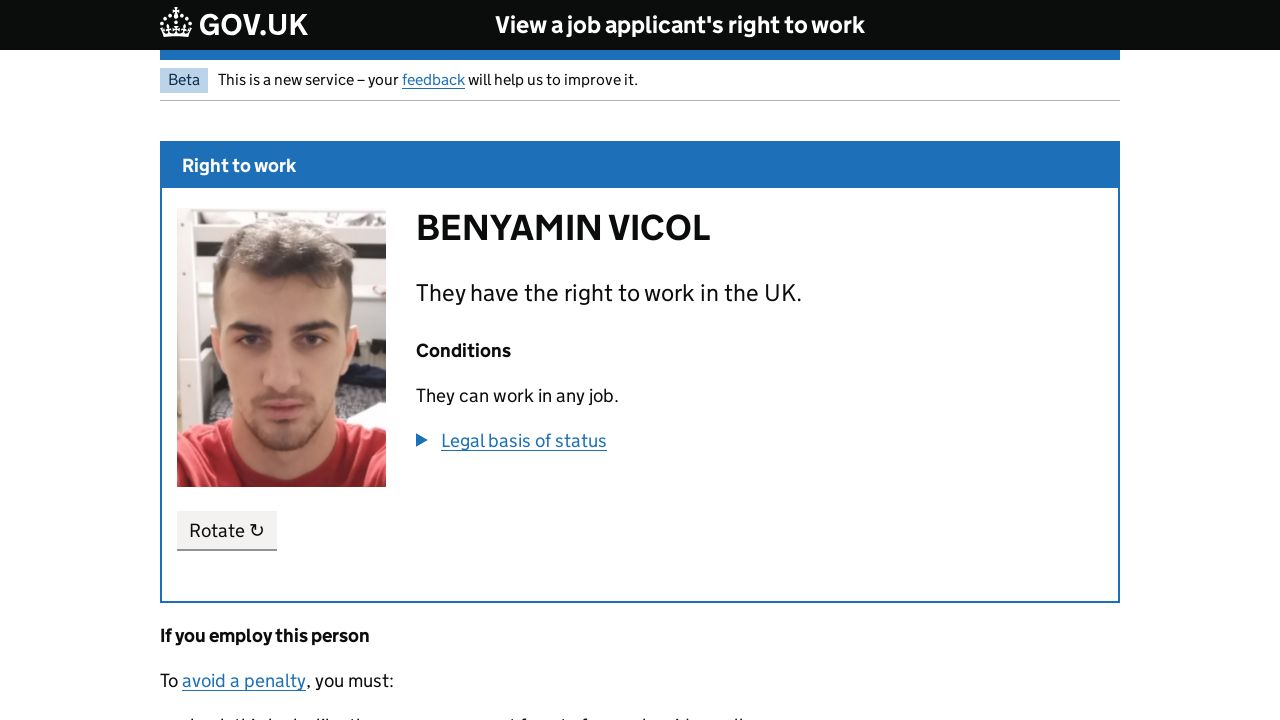Viewport: 1280px width, 720px height.
Task: Click the applicant's photo
Action: coord(281,348)
